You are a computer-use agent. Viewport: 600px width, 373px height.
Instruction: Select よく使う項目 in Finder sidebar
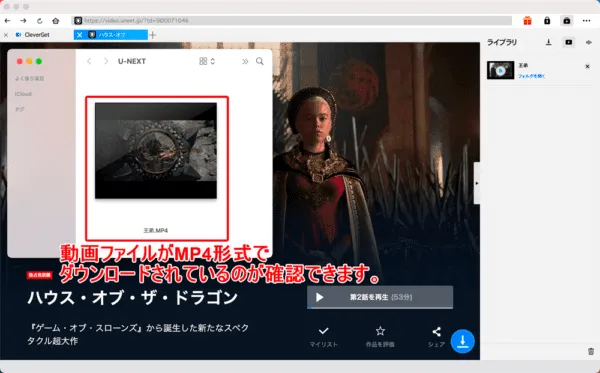(x=29, y=78)
